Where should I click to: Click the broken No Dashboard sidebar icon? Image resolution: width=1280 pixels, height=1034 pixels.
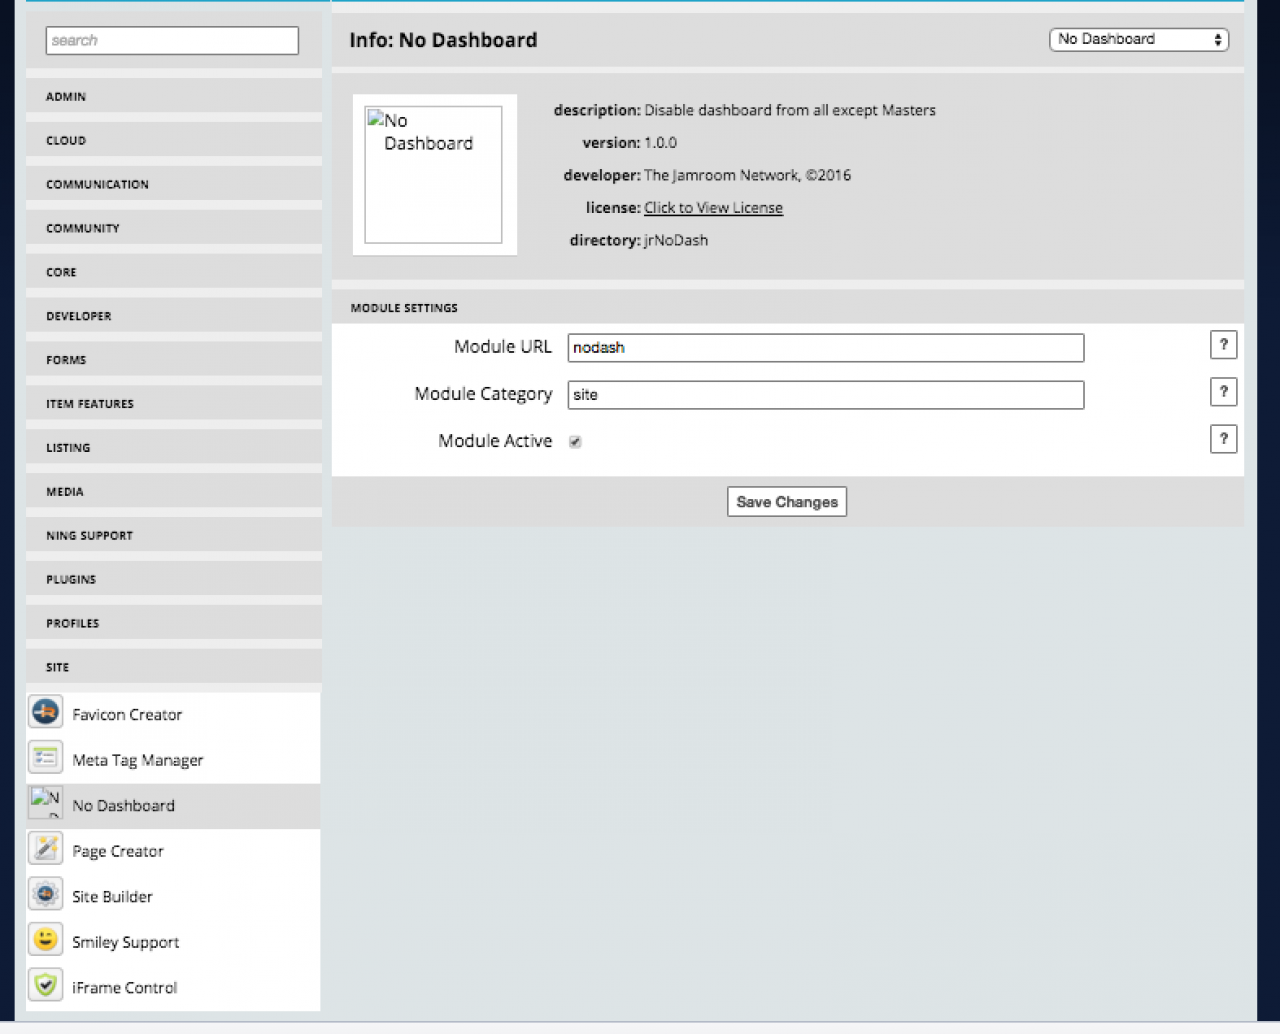click(45, 803)
